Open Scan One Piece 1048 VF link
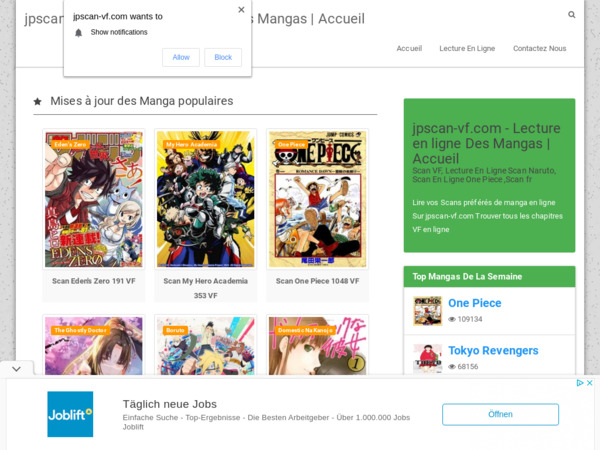 (317, 281)
